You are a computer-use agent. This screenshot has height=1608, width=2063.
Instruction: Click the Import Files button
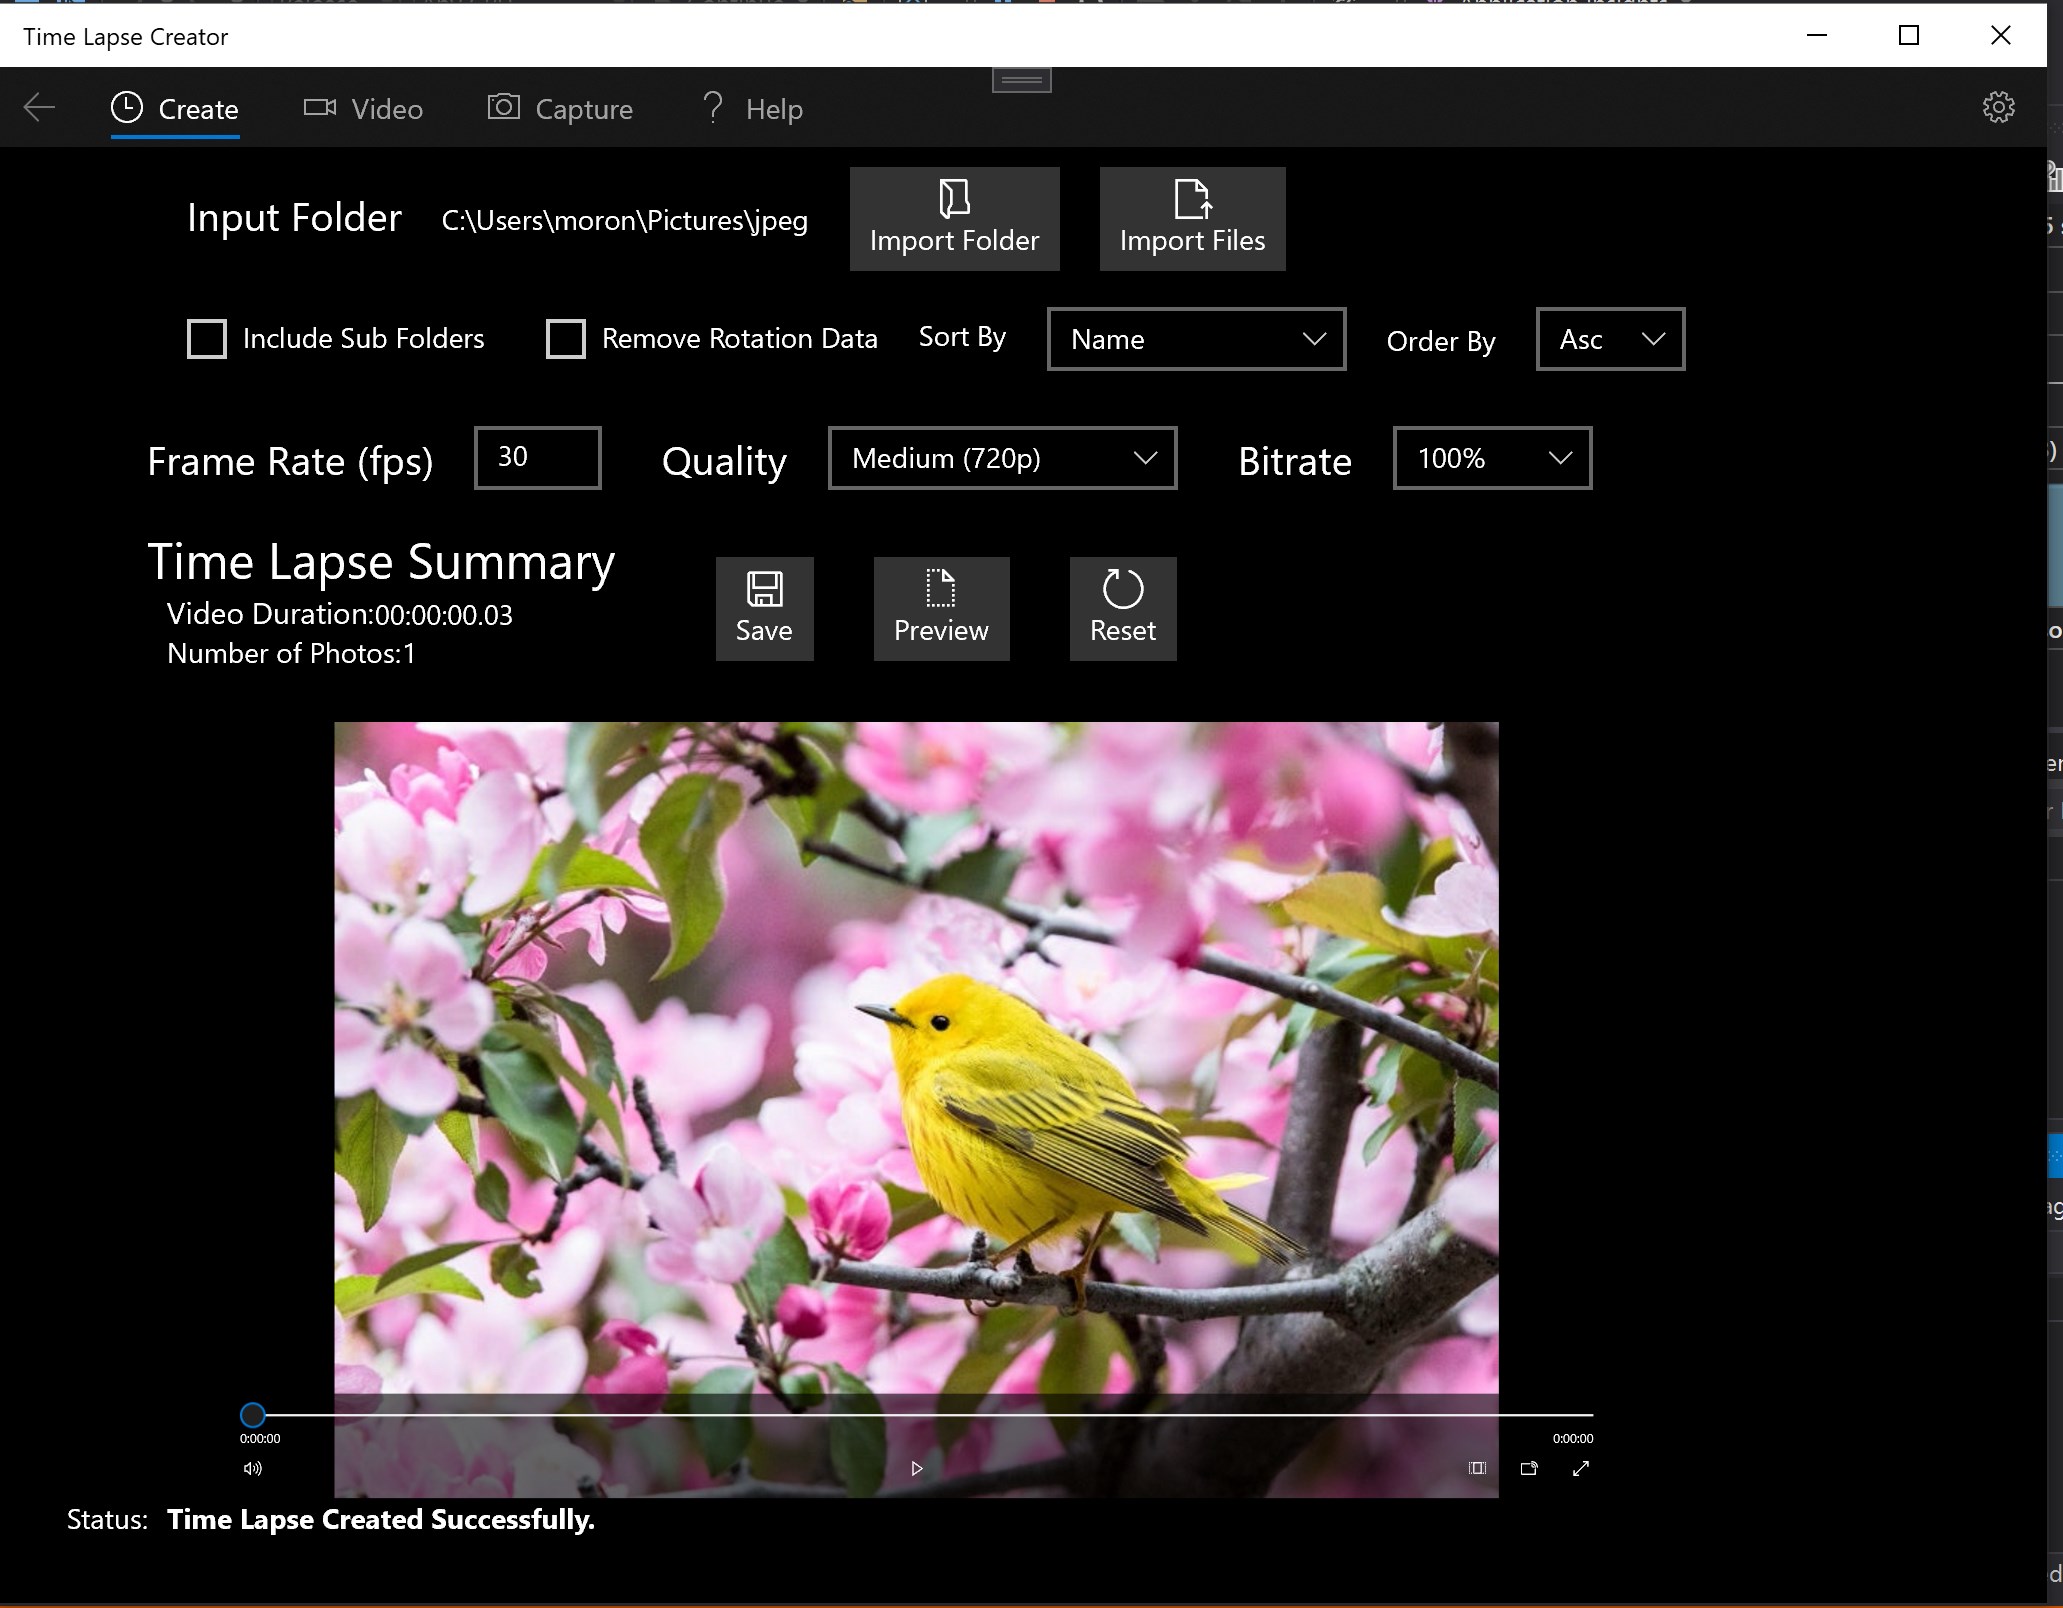coord(1191,218)
